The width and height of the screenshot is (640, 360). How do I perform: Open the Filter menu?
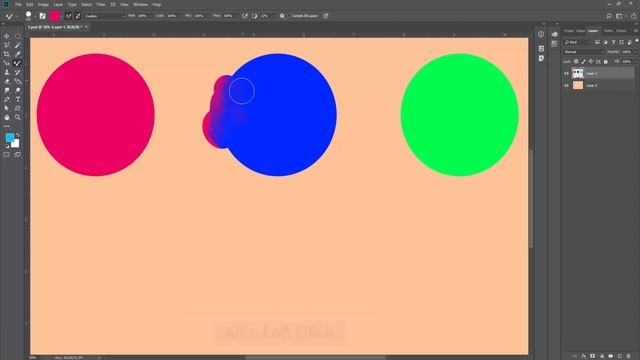(x=101, y=4)
